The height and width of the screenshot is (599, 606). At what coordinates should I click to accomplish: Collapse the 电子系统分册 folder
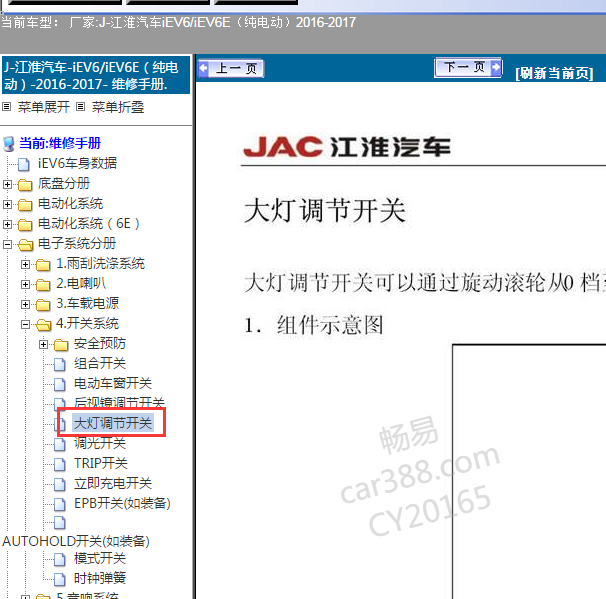7,244
